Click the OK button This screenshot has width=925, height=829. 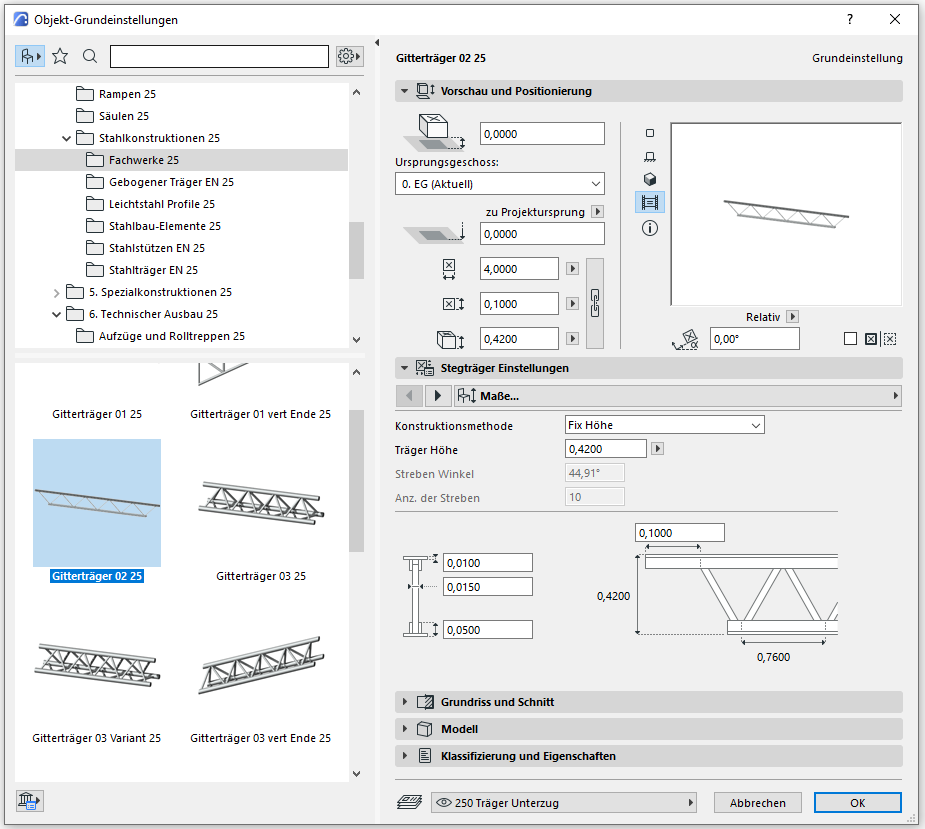pyautogui.click(x=857, y=803)
